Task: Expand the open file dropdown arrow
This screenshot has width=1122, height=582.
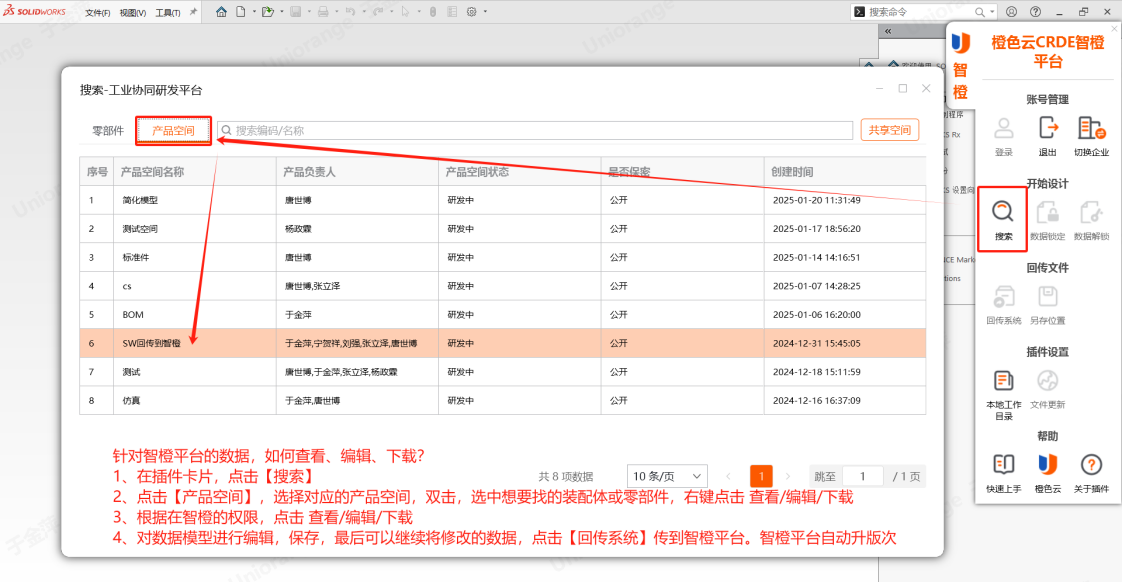Action: click(281, 11)
